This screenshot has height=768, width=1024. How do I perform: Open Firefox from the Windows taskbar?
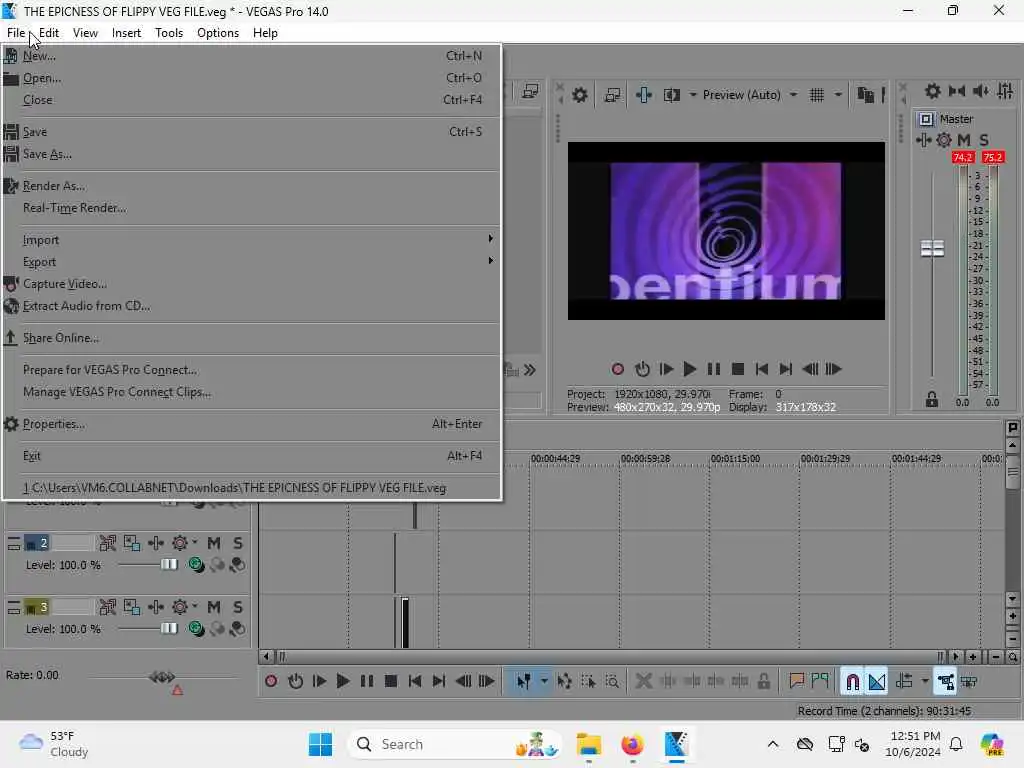point(632,744)
